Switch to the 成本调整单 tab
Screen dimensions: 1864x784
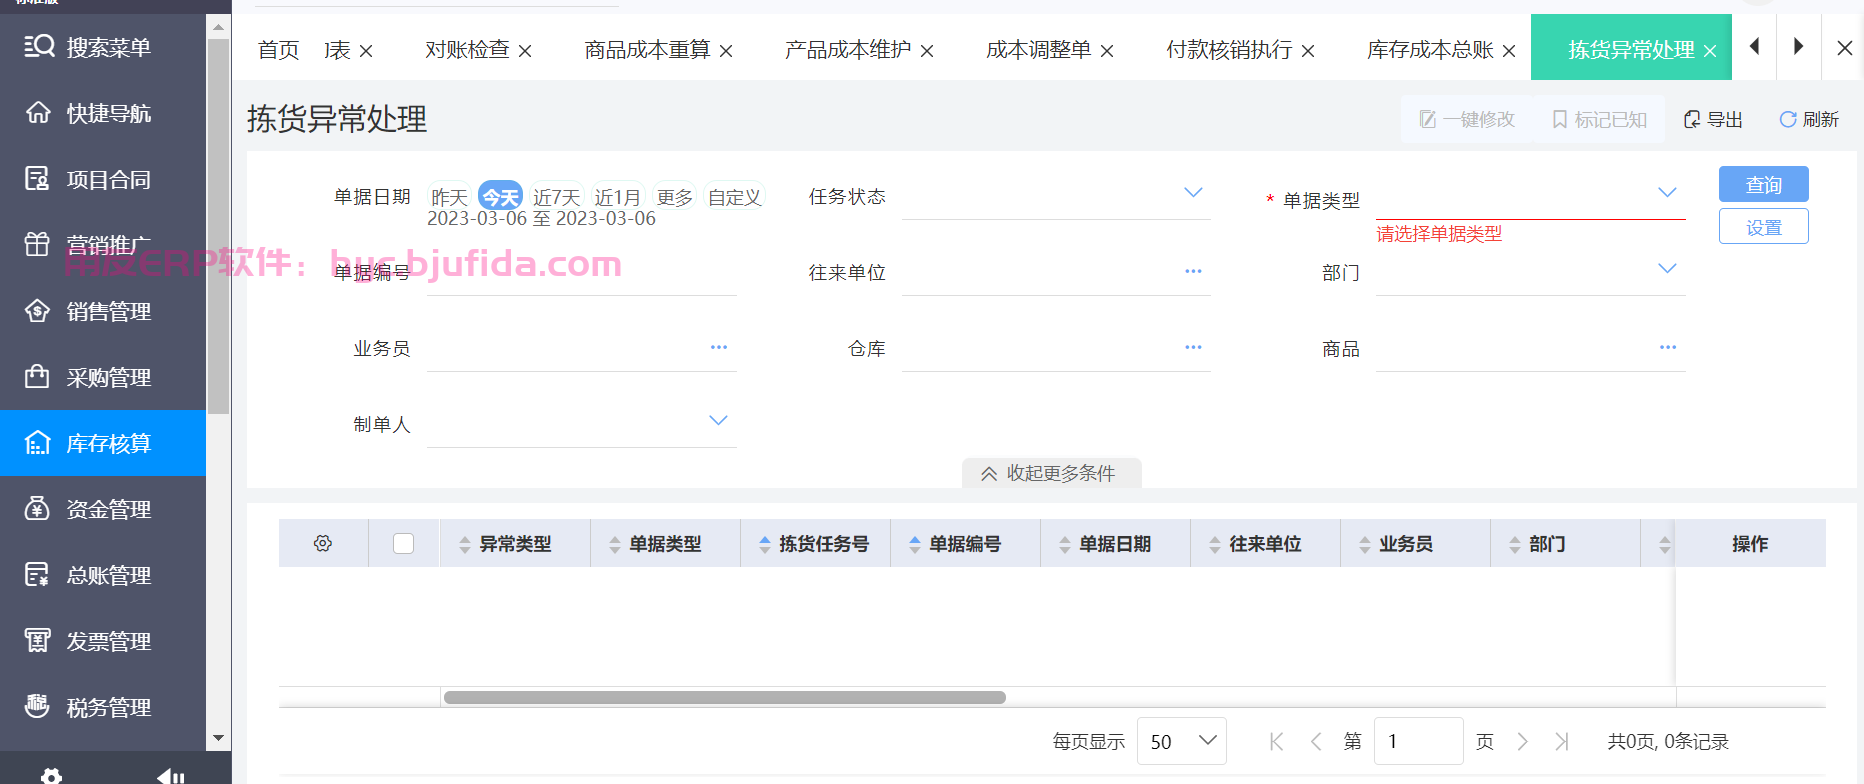coord(1039,50)
